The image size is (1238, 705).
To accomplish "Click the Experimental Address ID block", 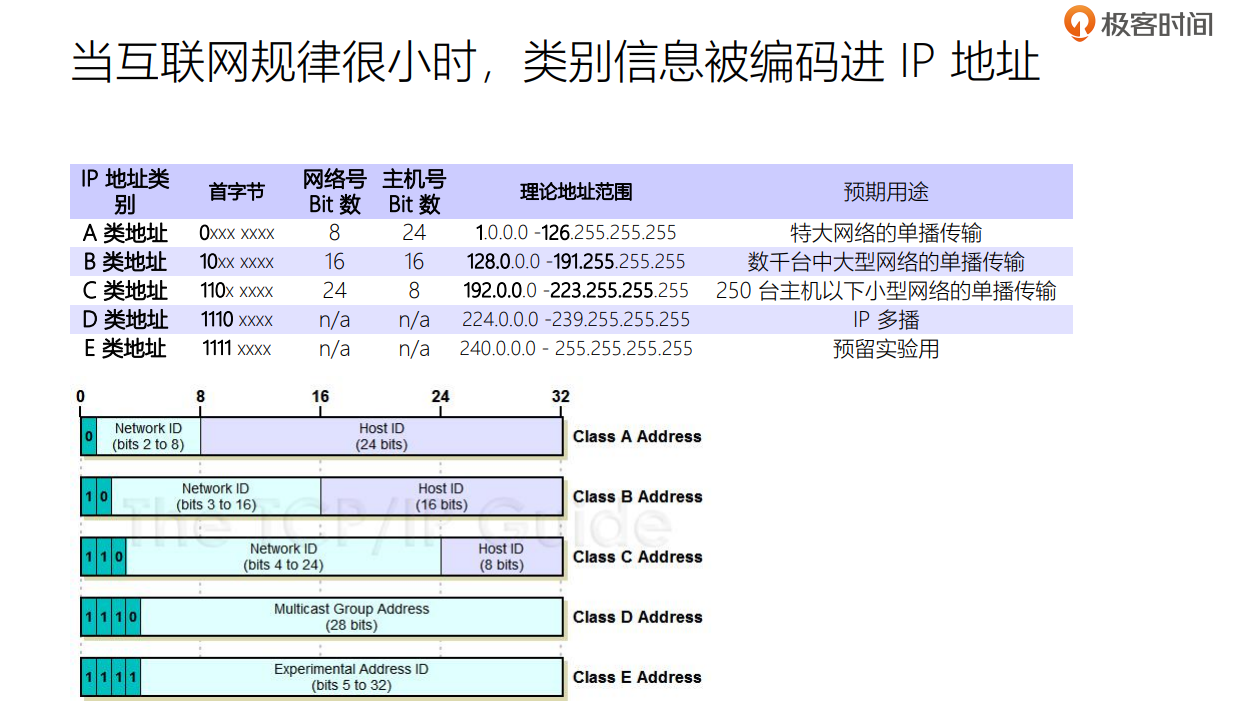I will (x=350, y=676).
